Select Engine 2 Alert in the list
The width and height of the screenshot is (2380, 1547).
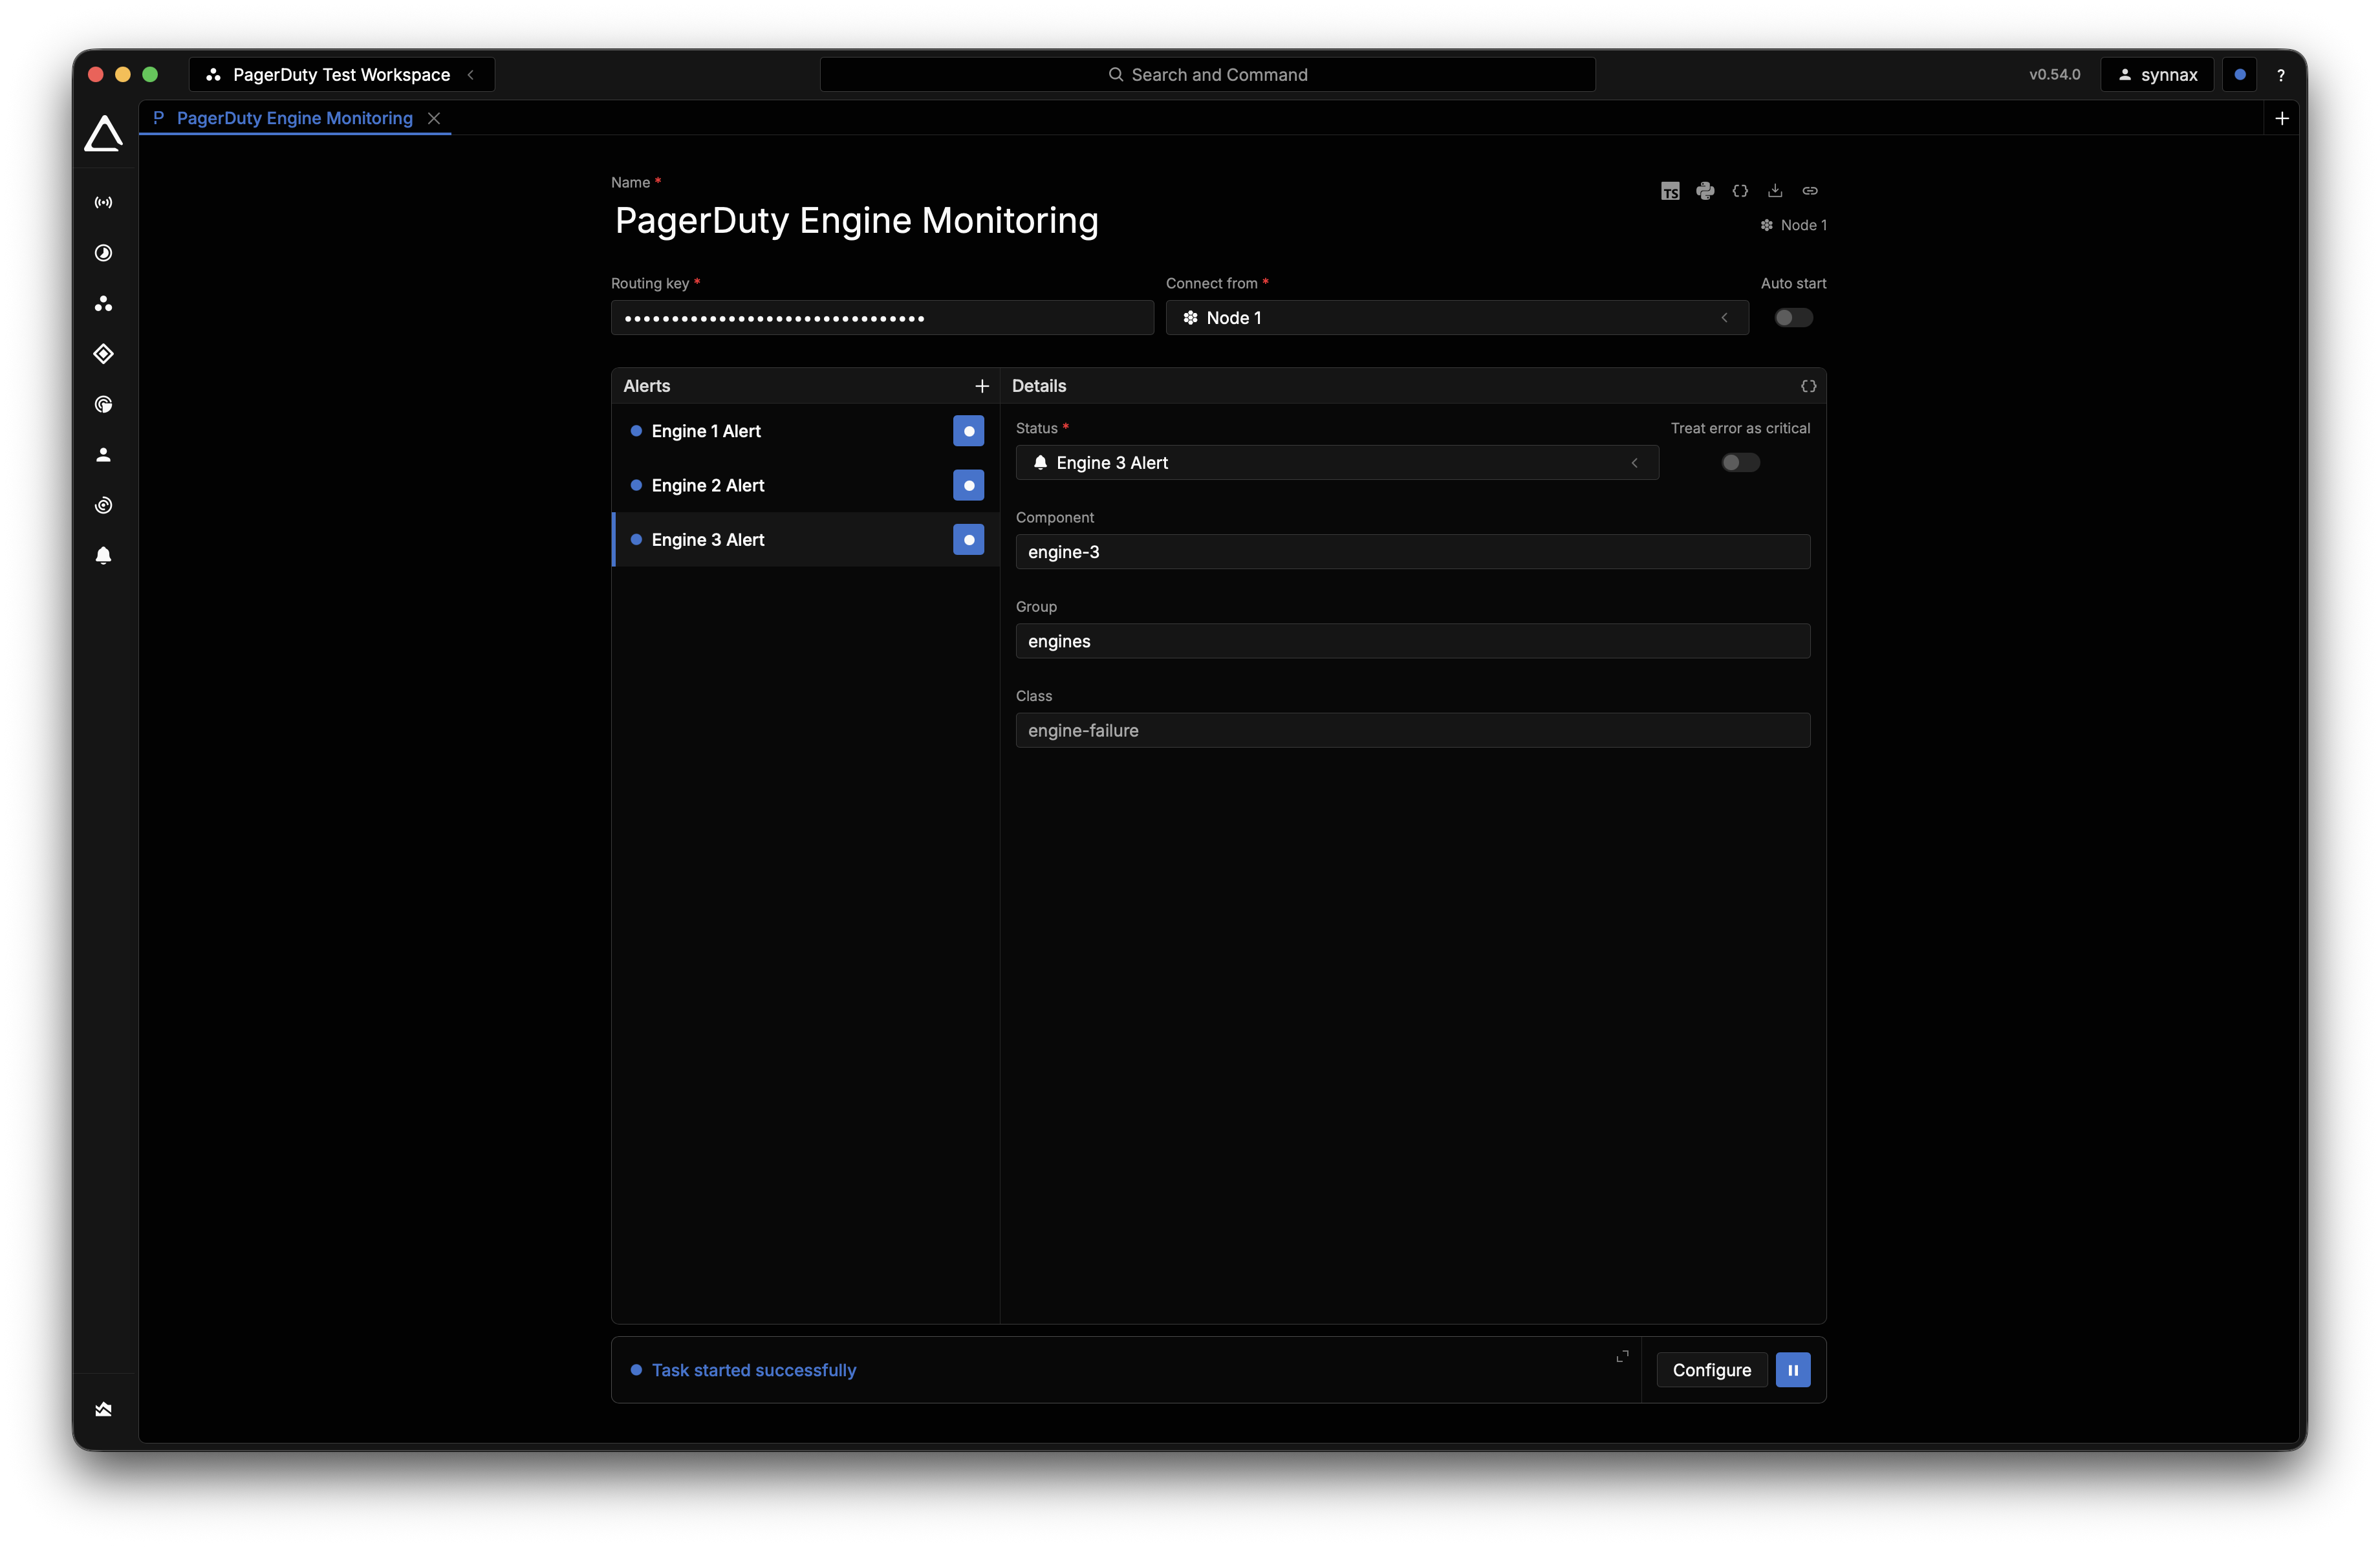(708, 485)
